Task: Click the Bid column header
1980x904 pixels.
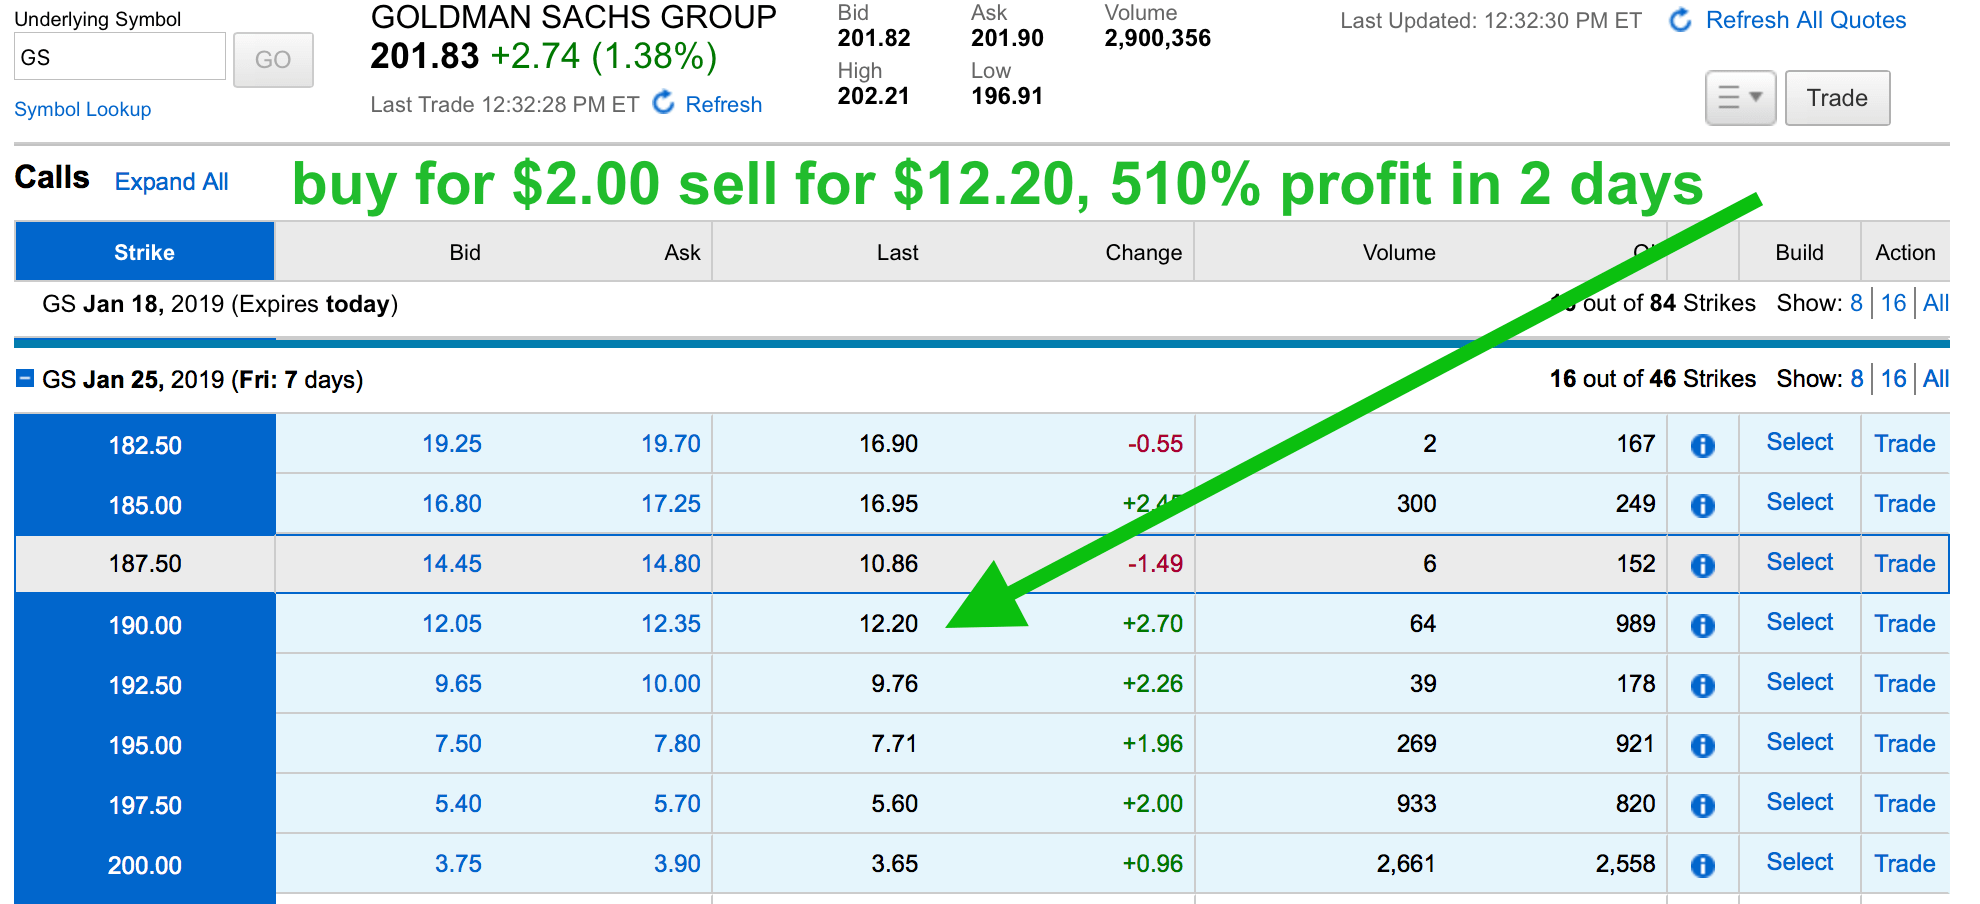Action: pyautogui.click(x=465, y=252)
